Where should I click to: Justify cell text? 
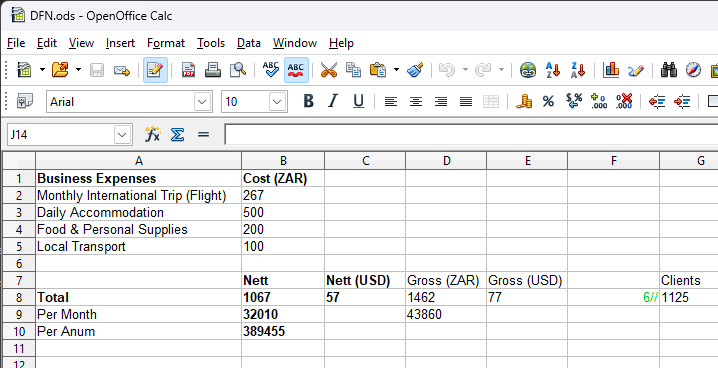click(x=466, y=102)
